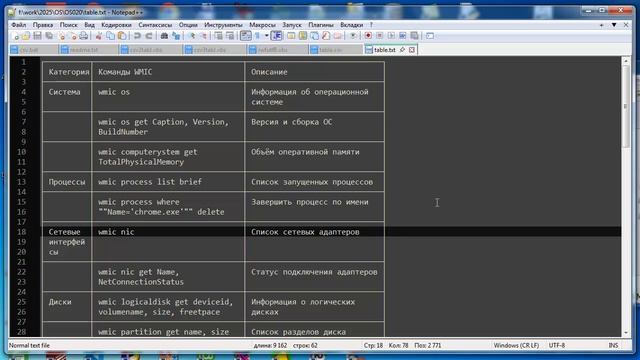Toggle show all characters icon
This screenshot has width=640, height=360.
pyautogui.click(x=258, y=36)
